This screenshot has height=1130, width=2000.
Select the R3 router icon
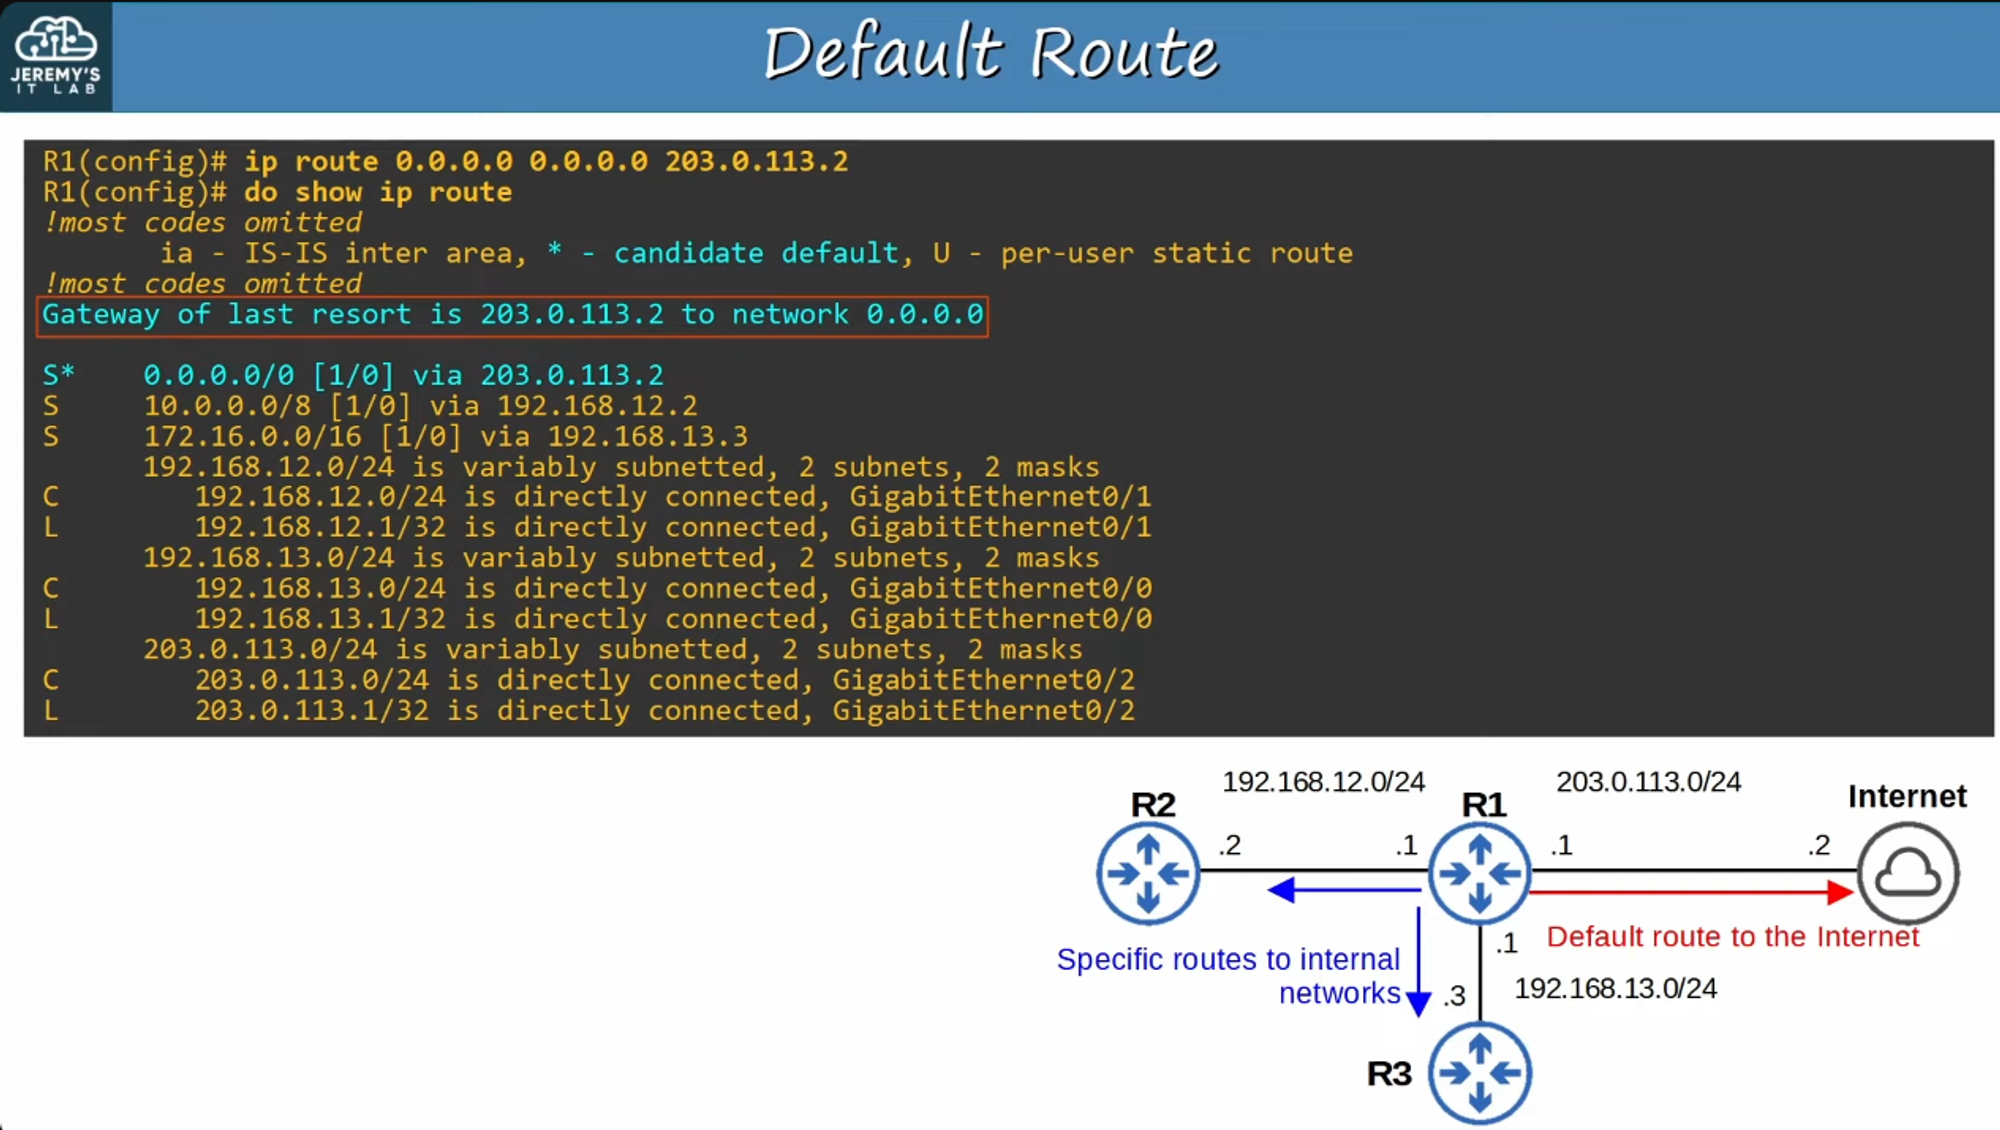tap(1480, 1072)
